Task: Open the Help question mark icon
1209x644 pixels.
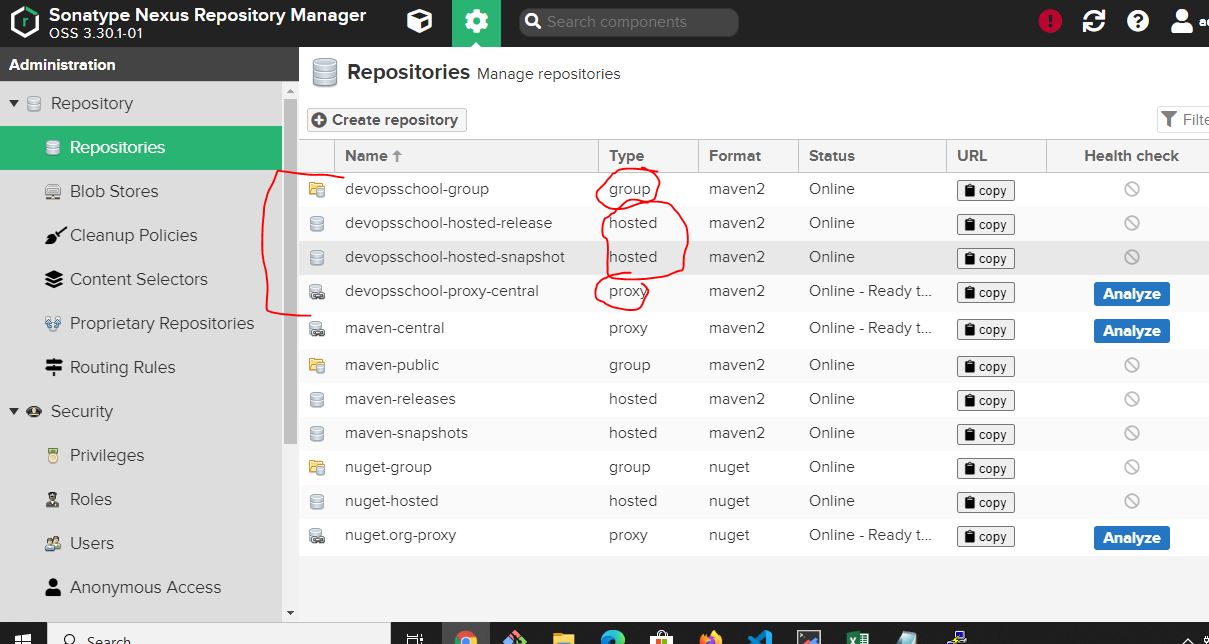Action: [1138, 21]
